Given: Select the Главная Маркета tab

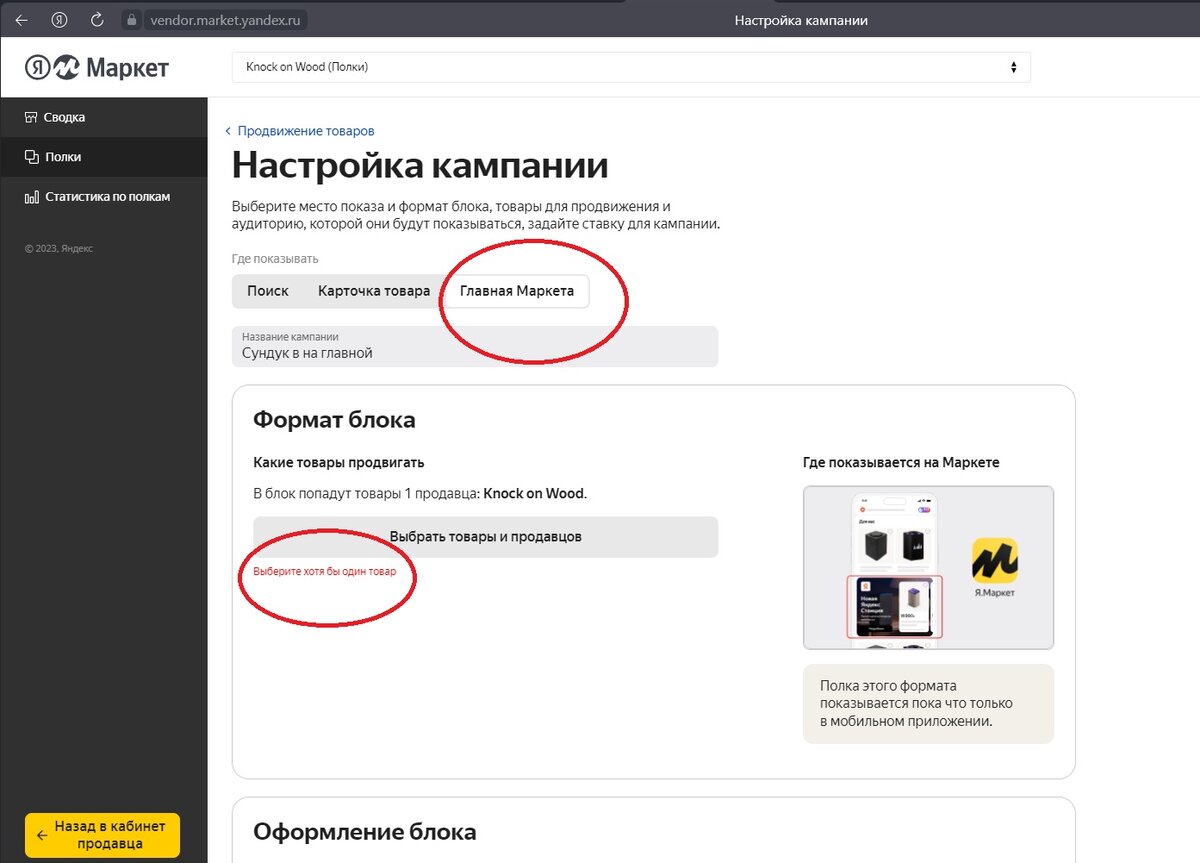Looking at the screenshot, I should pos(517,291).
